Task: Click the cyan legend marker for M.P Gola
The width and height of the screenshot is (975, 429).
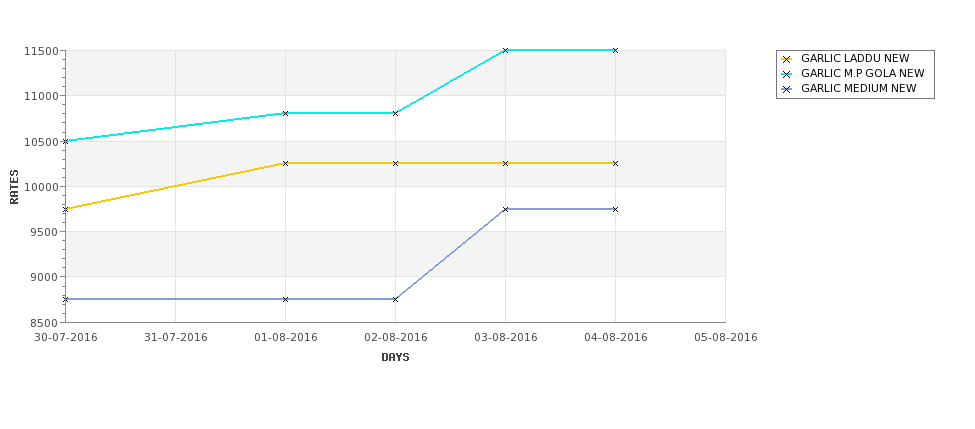Action: pos(787,74)
